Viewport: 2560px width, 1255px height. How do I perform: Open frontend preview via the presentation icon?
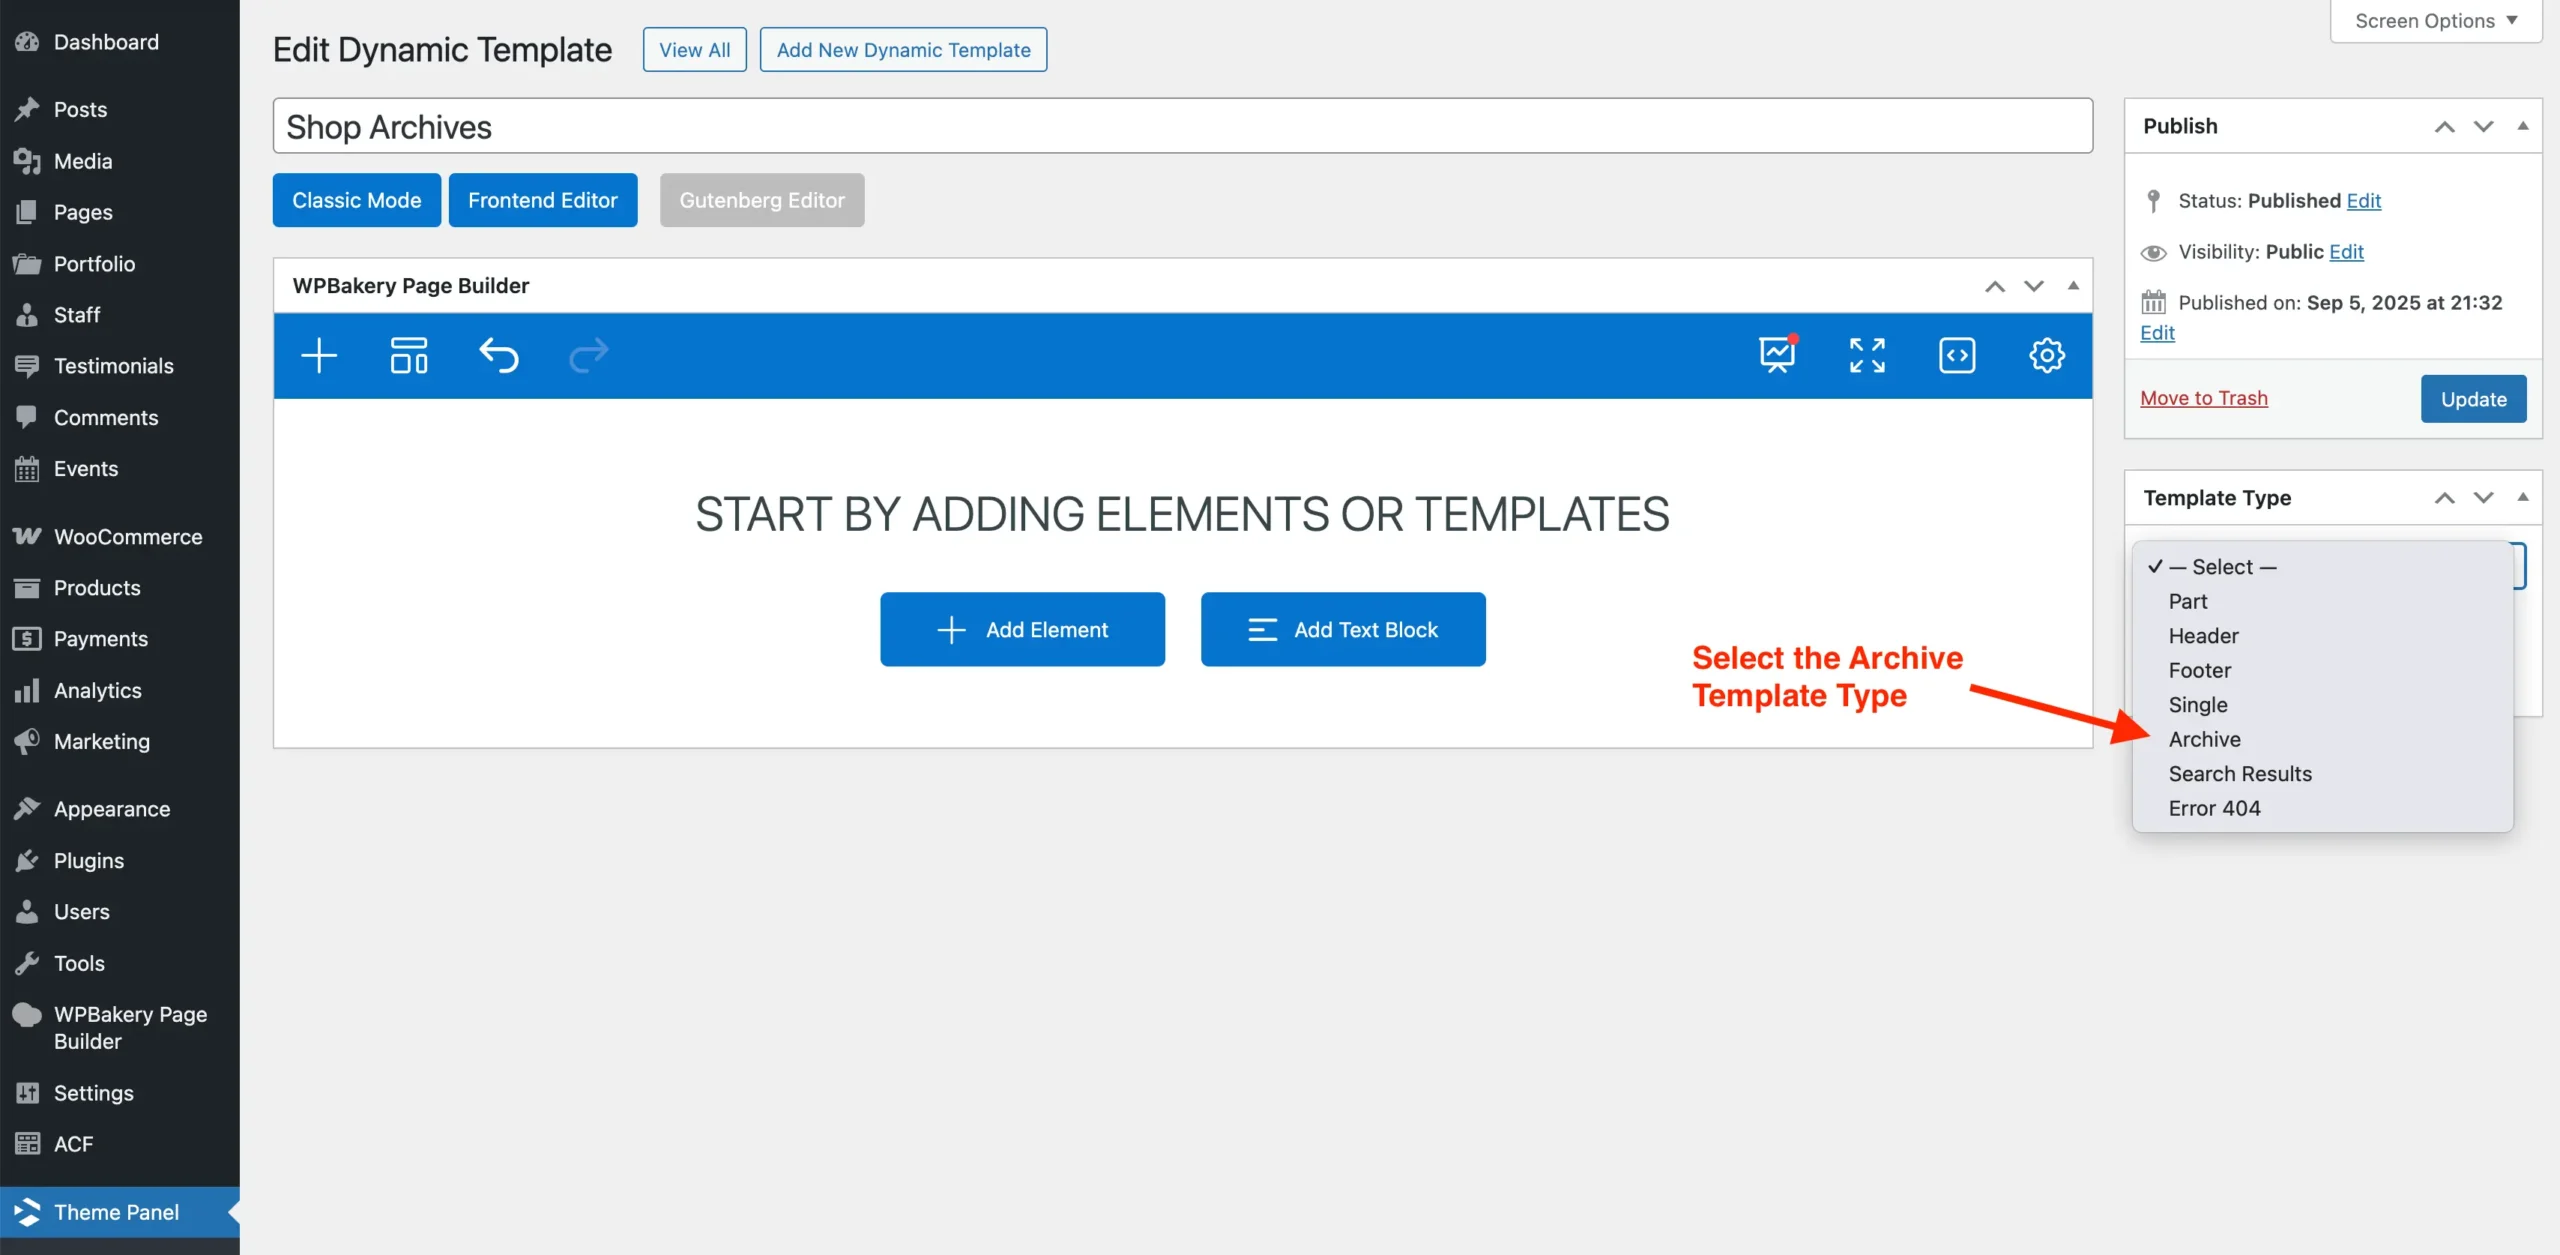1777,353
